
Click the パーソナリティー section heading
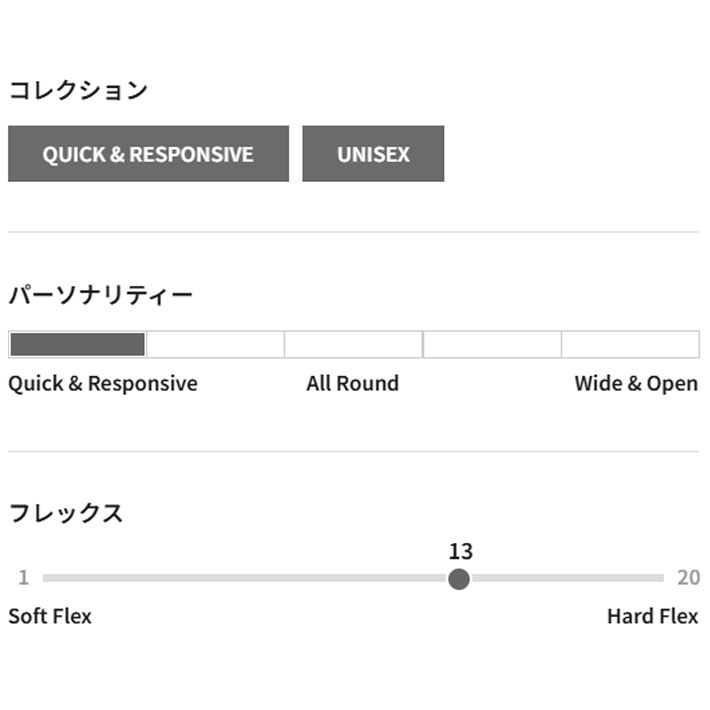click(101, 295)
